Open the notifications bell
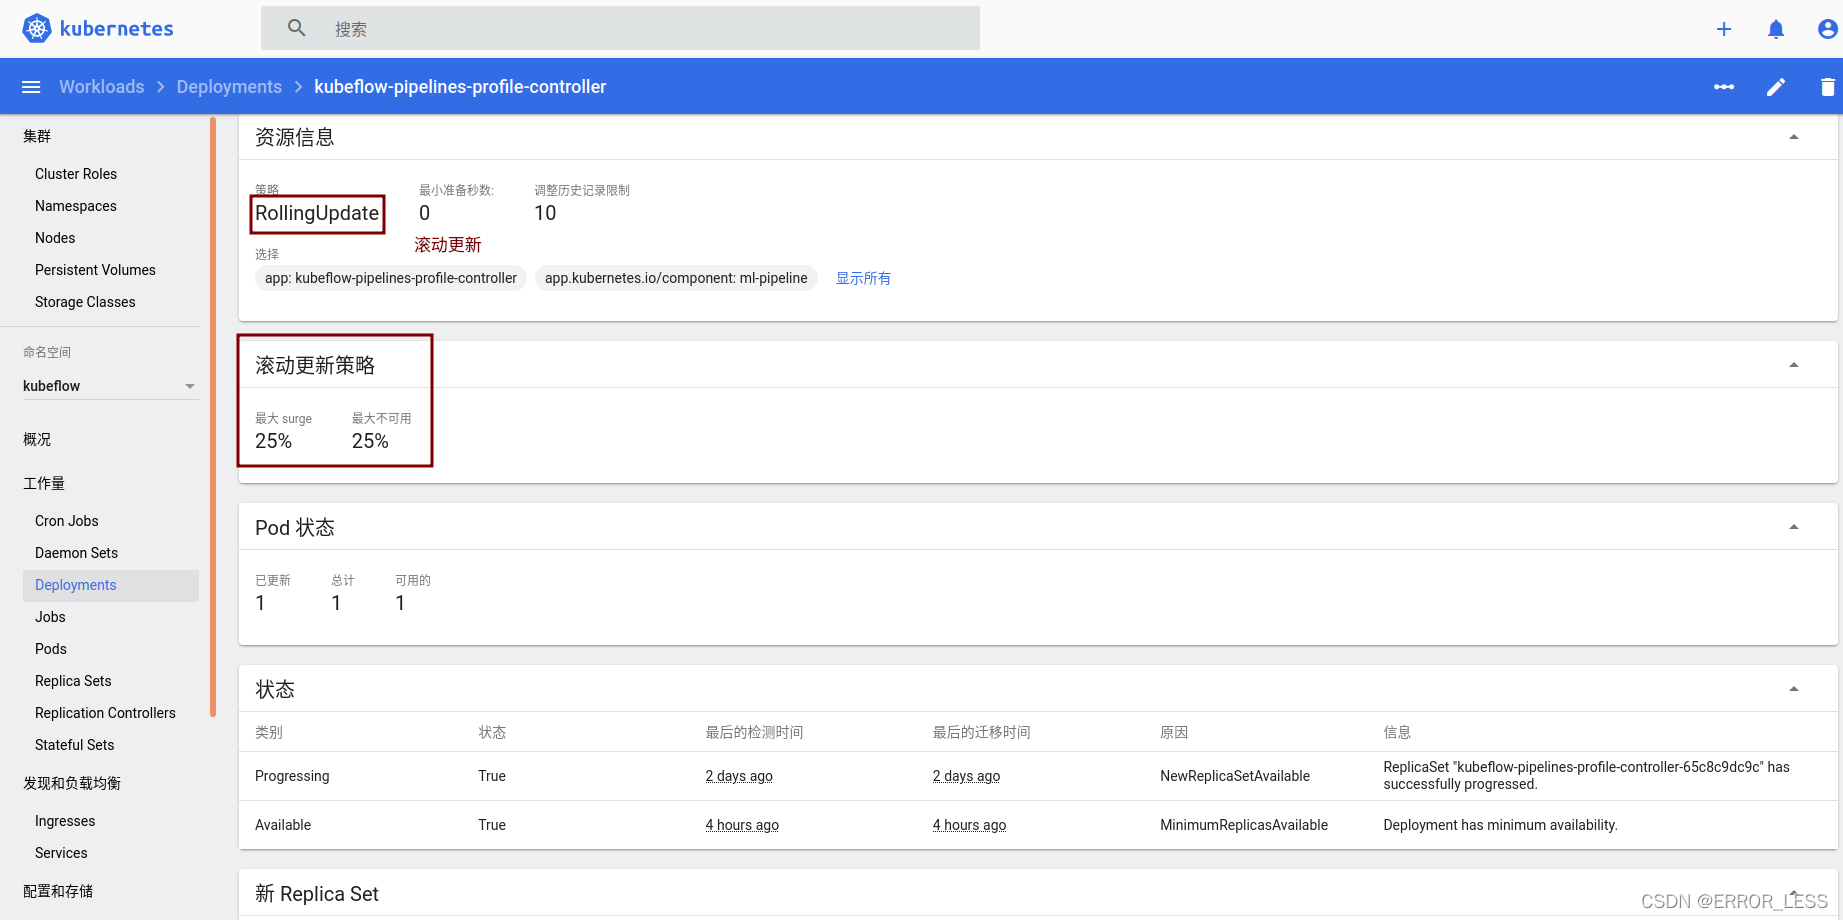Screen dimensions: 1843x920 [1776, 29]
